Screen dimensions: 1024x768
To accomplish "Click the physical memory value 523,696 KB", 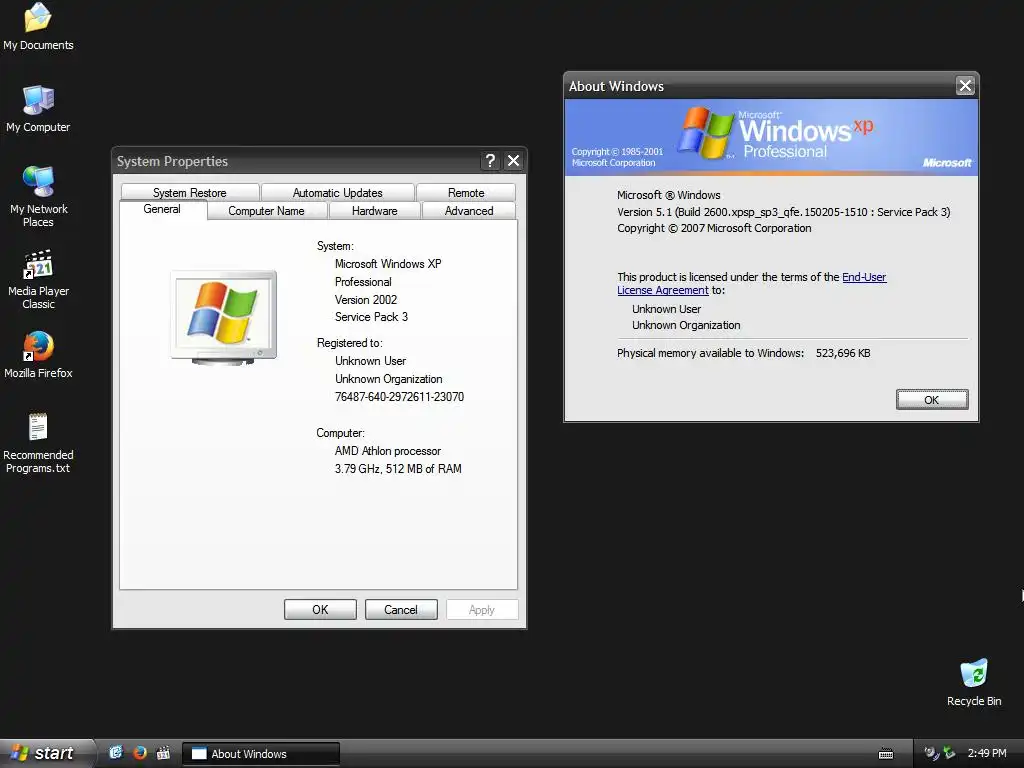I will tap(842, 353).
